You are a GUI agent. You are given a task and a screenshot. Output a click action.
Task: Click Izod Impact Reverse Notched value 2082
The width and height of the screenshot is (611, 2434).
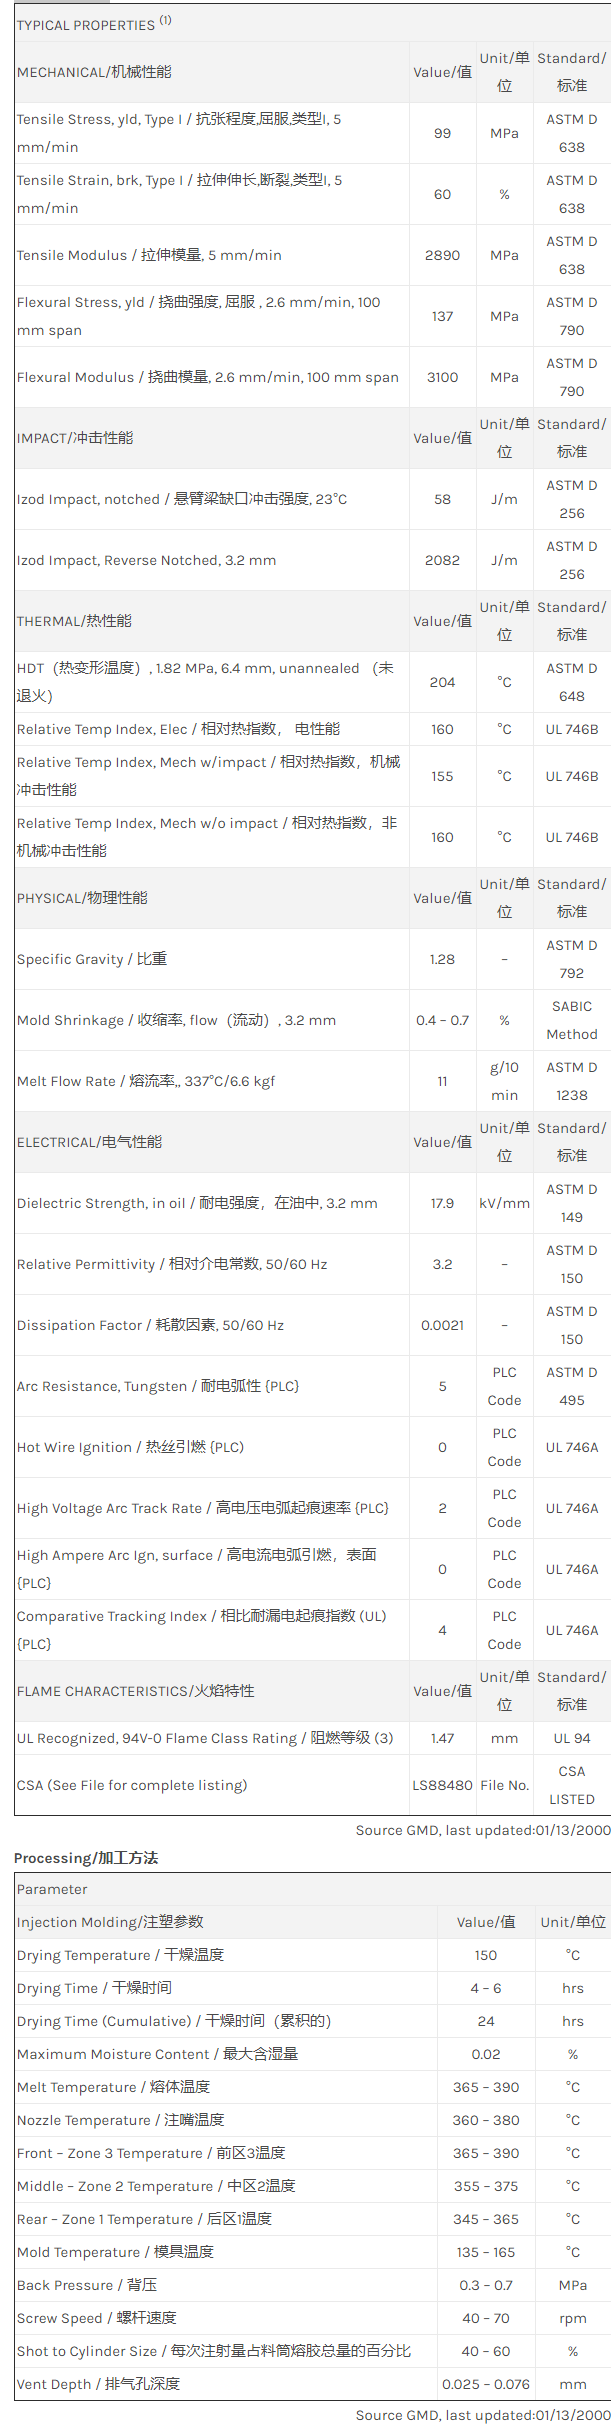(442, 560)
